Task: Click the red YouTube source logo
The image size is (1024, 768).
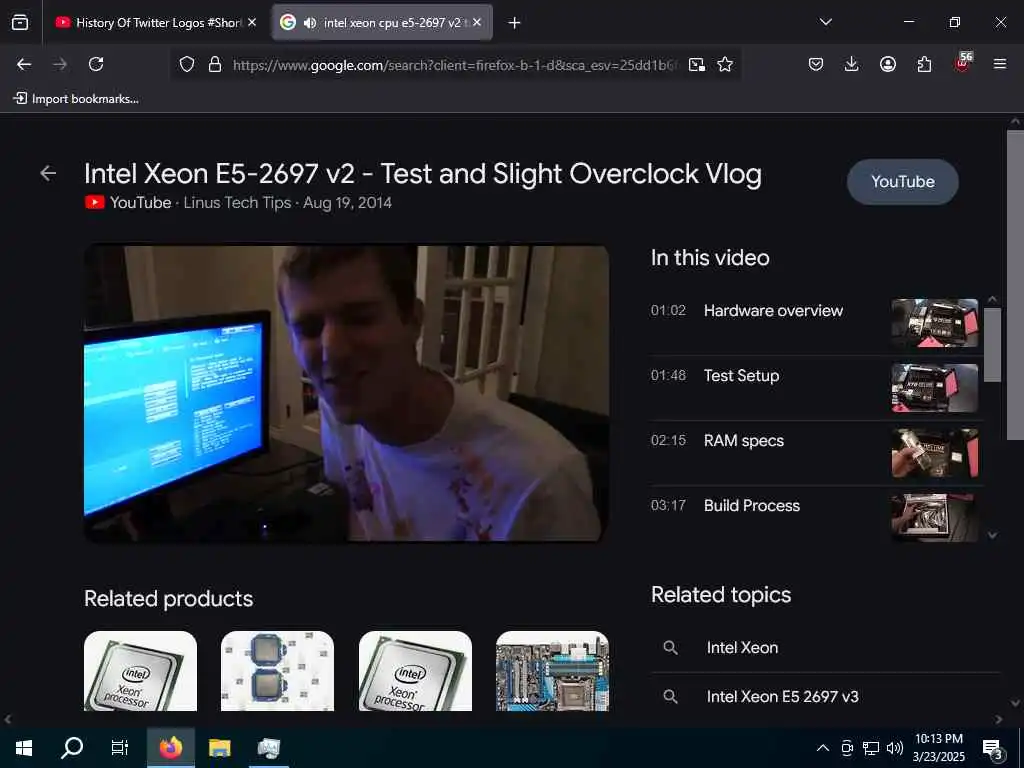Action: point(95,202)
